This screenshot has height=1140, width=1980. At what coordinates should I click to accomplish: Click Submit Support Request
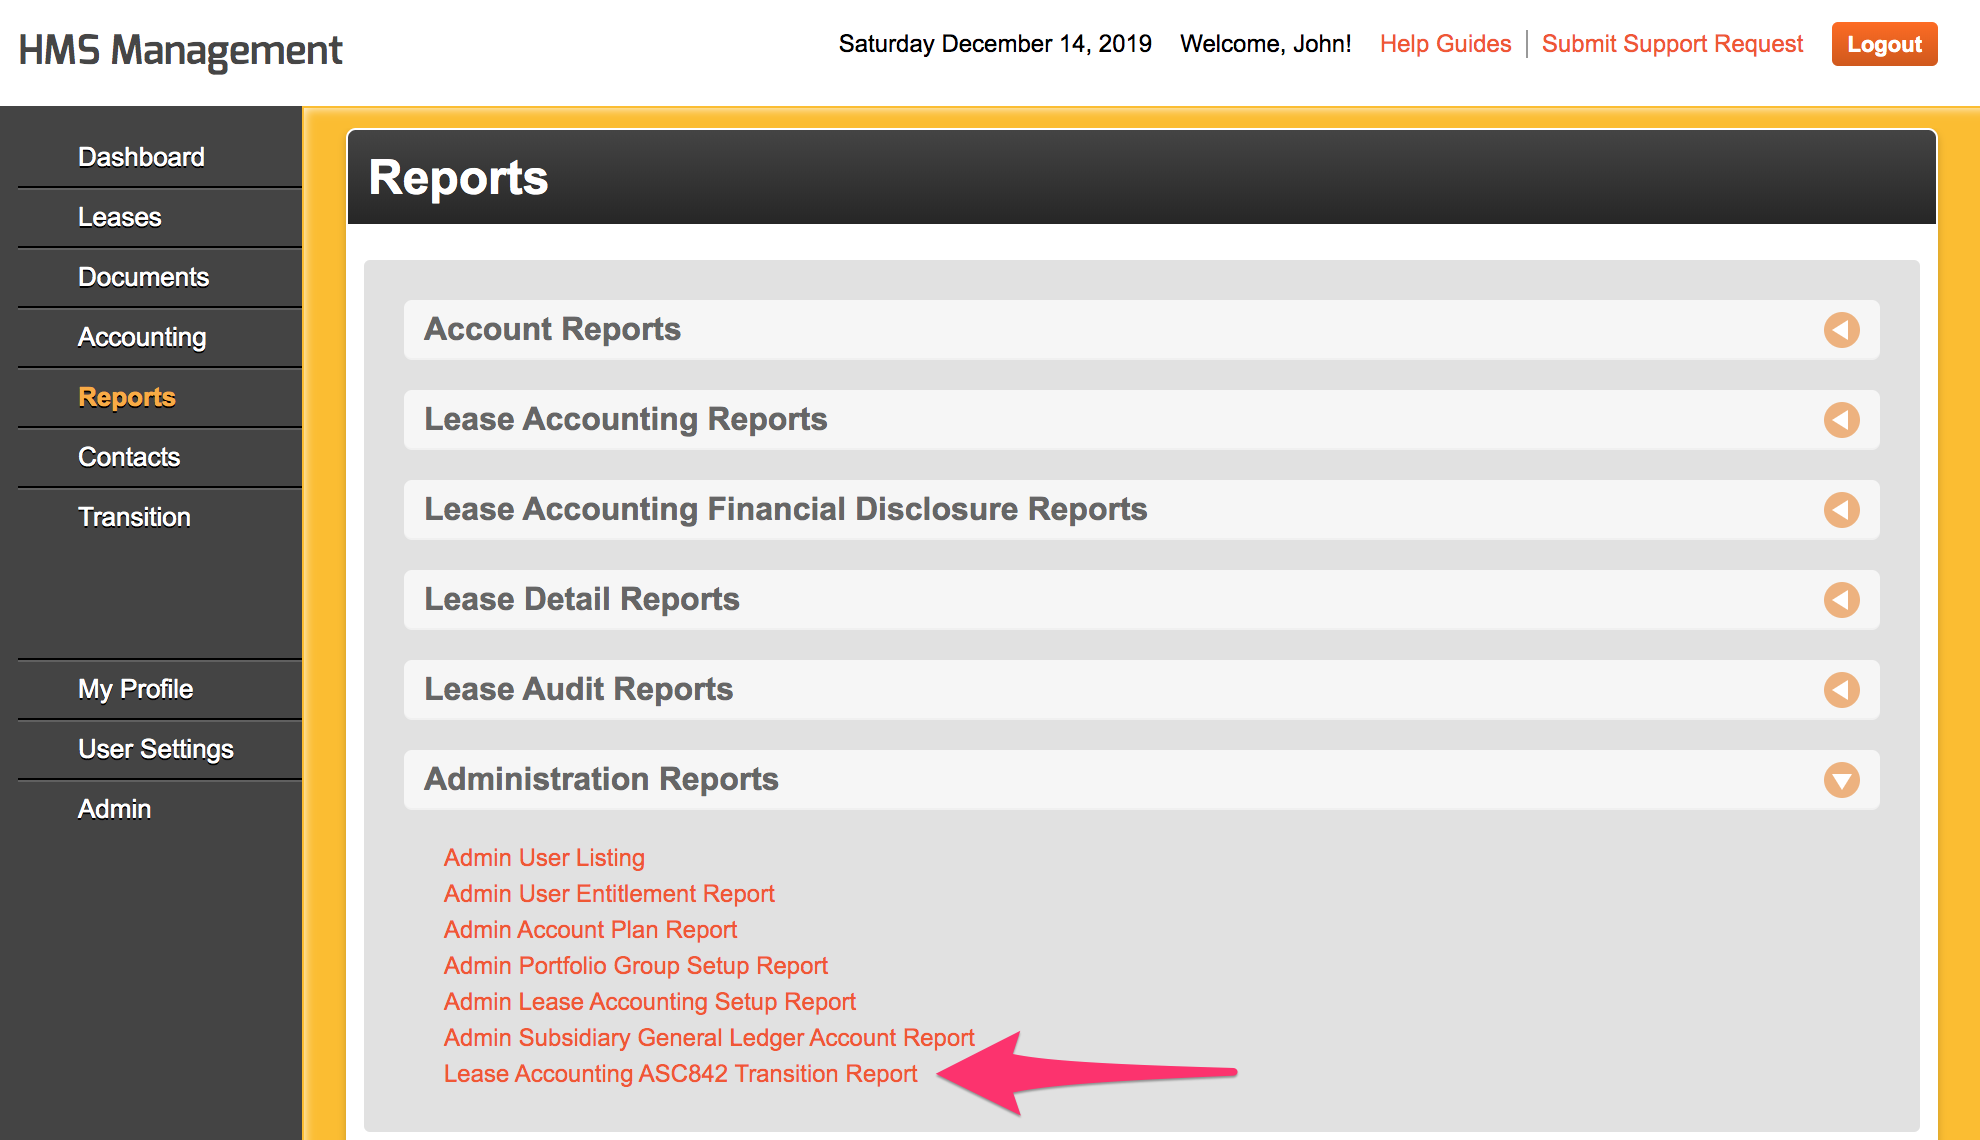(1671, 43)
